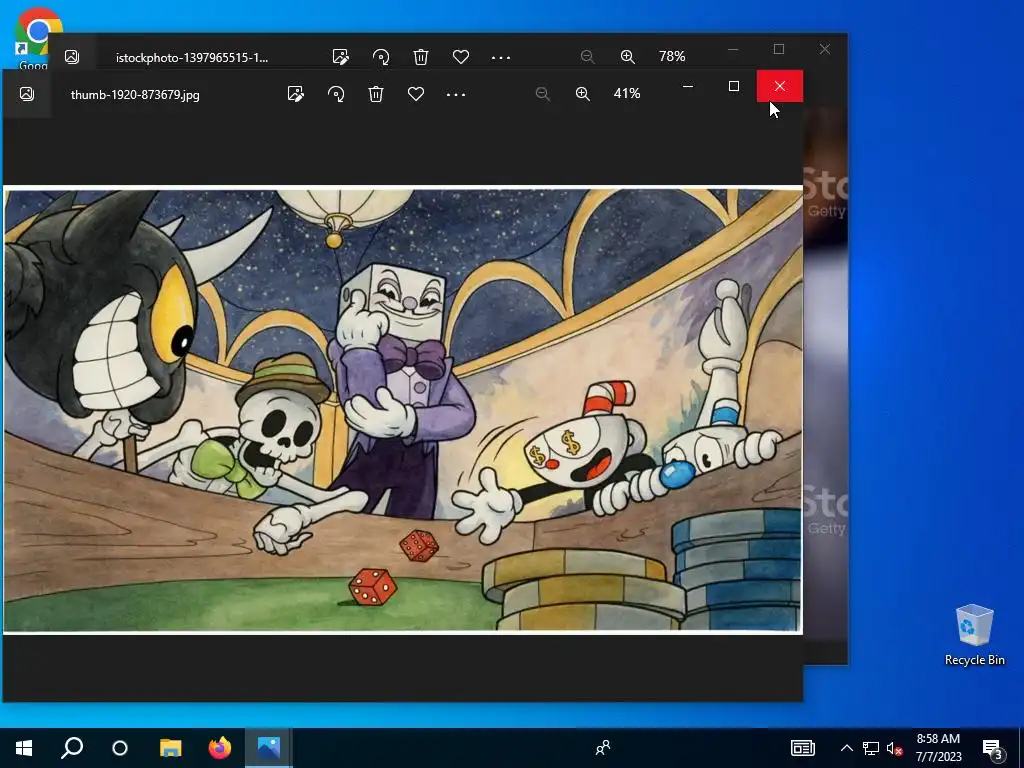This screenshot has height=768, width=1024.
Task: Minimize the istockphoto window
Action: click(733, 49)
